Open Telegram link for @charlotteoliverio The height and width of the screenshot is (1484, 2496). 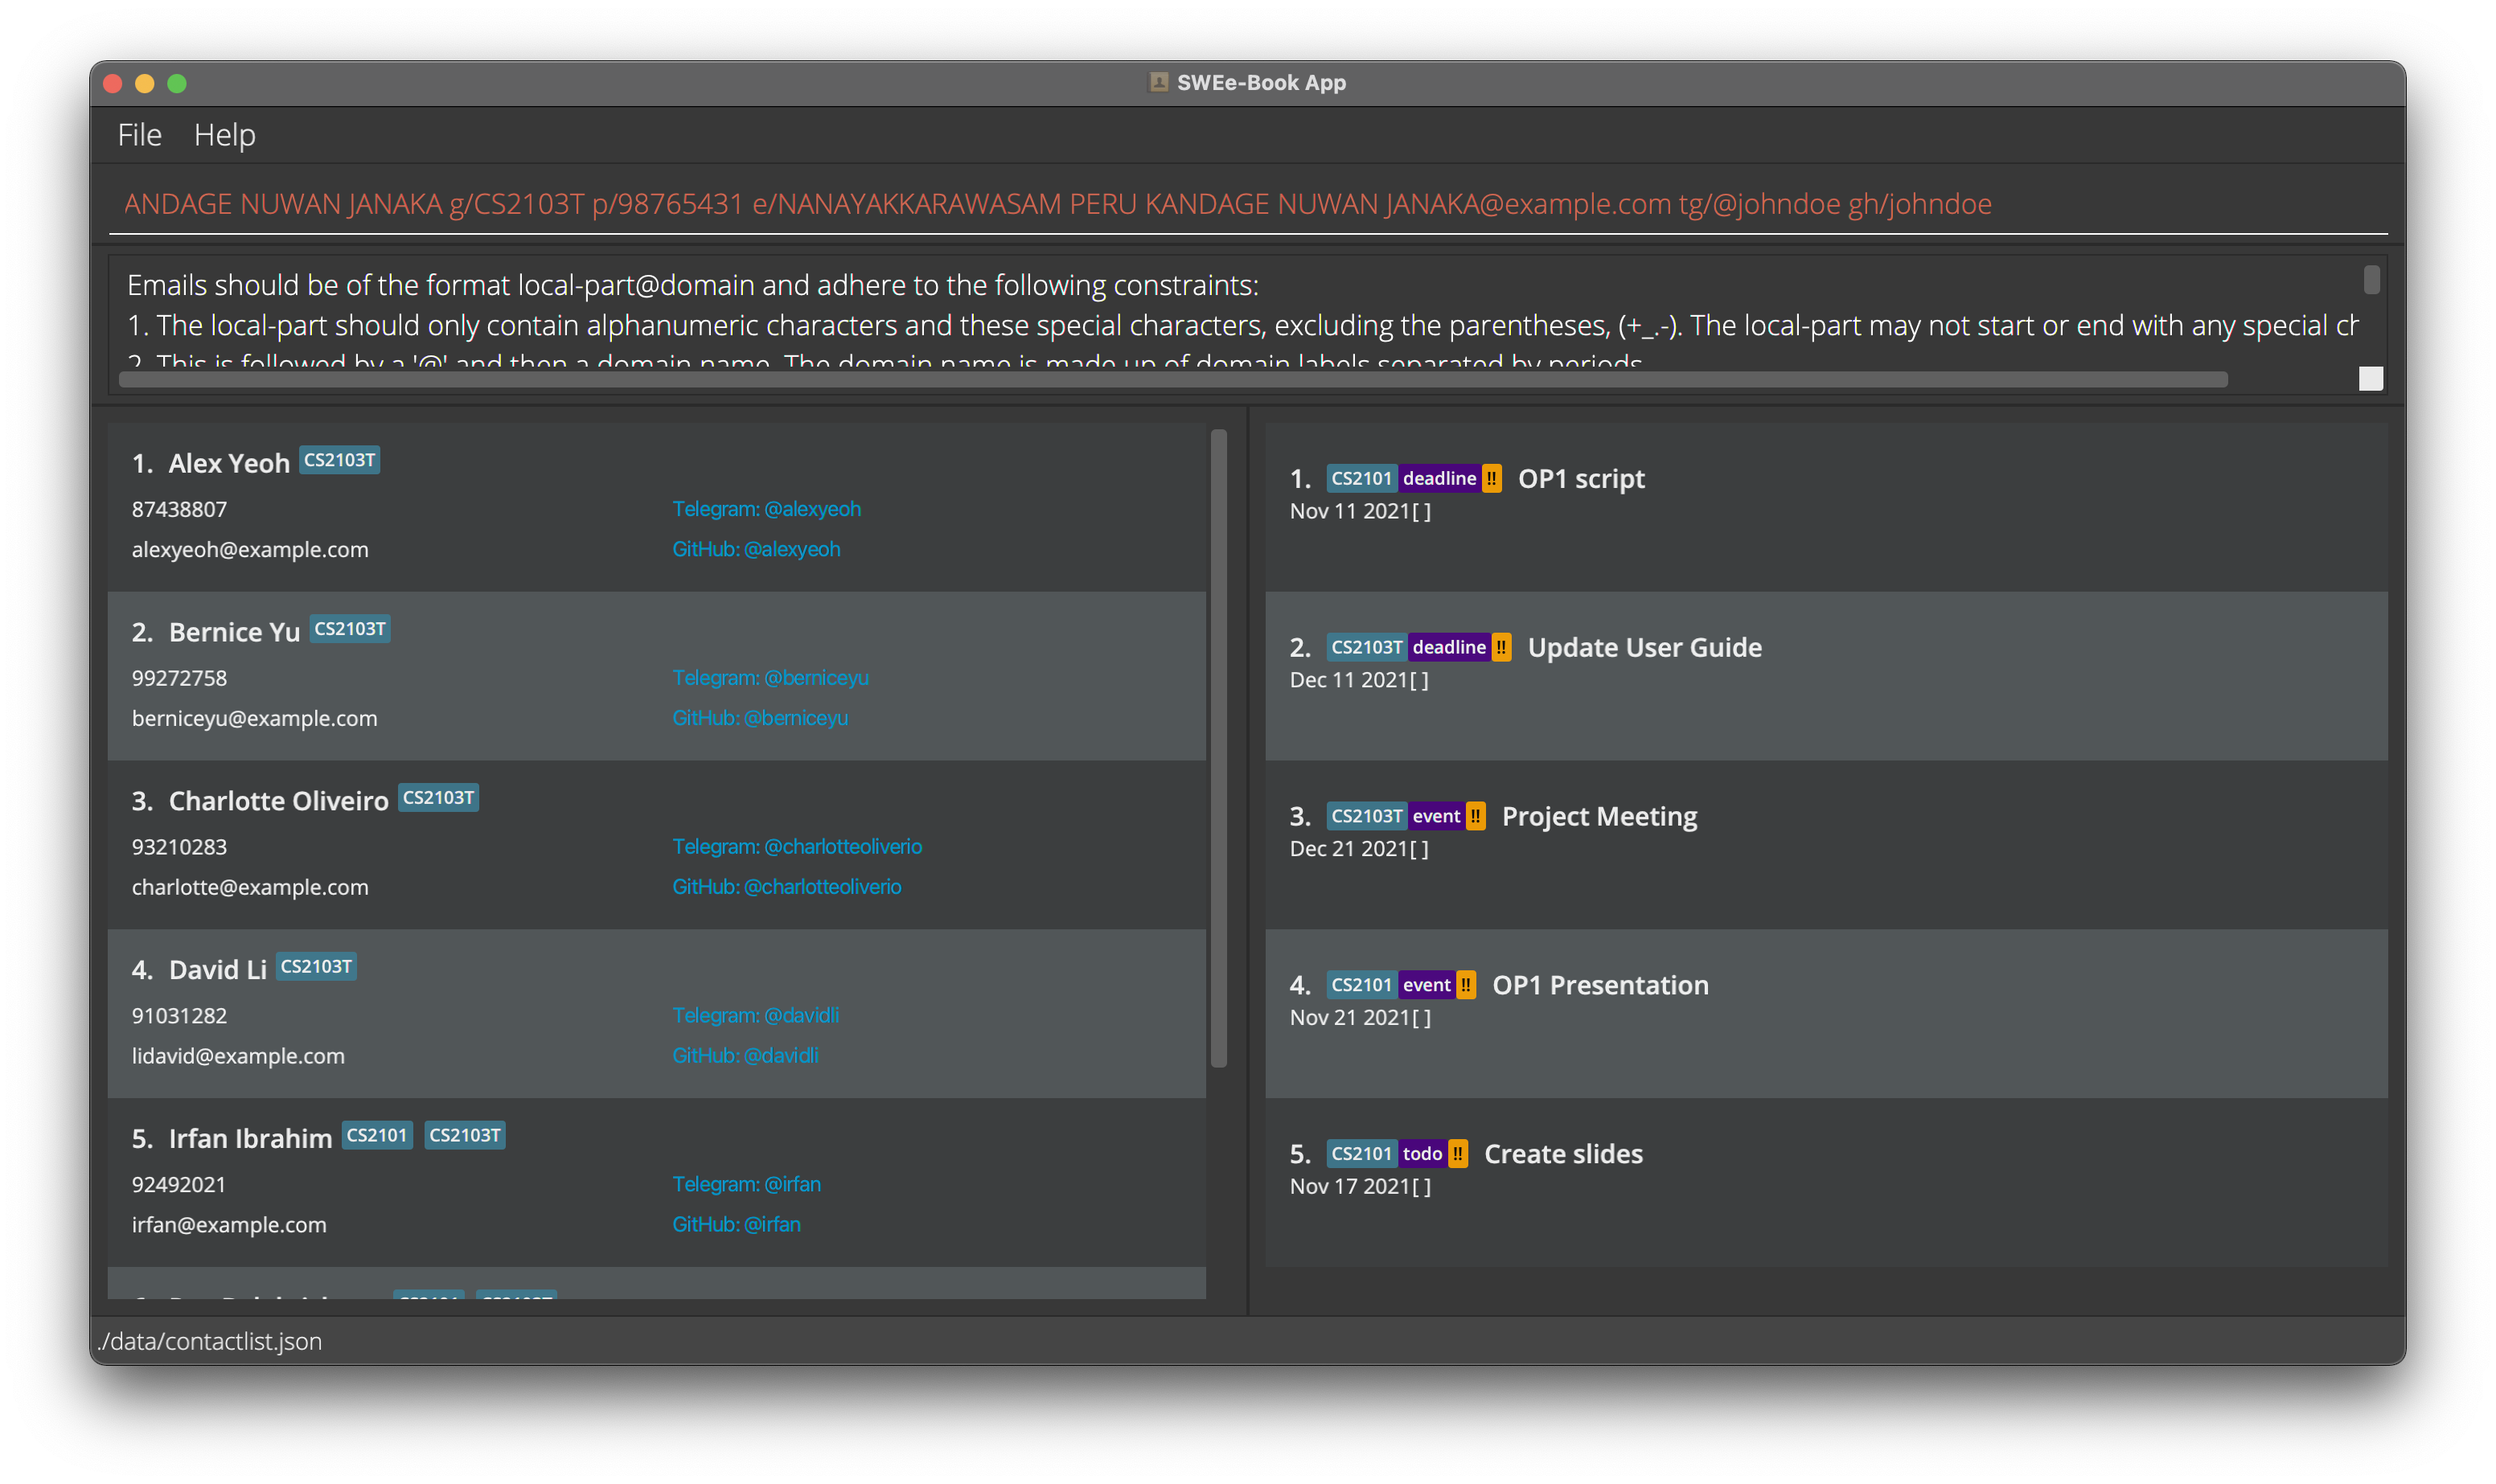click(796, 847)
